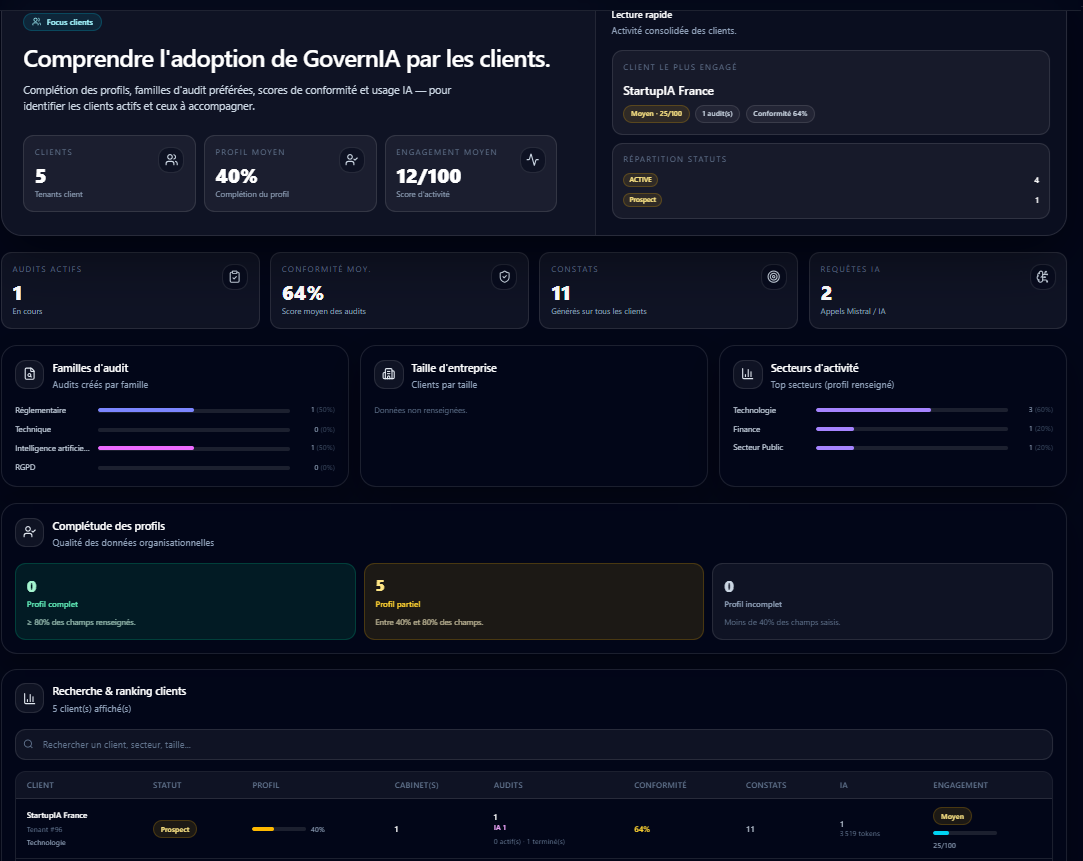Click the Secteur Public progress bar
The width and height of the screenshot is (1083, 861).
[912, 447]
